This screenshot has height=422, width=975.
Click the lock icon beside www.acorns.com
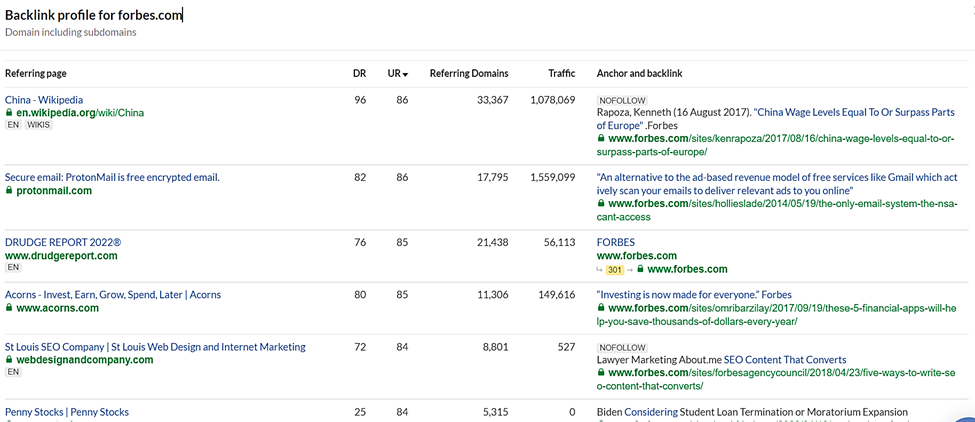pyautogui.click(x=9, y=308)
